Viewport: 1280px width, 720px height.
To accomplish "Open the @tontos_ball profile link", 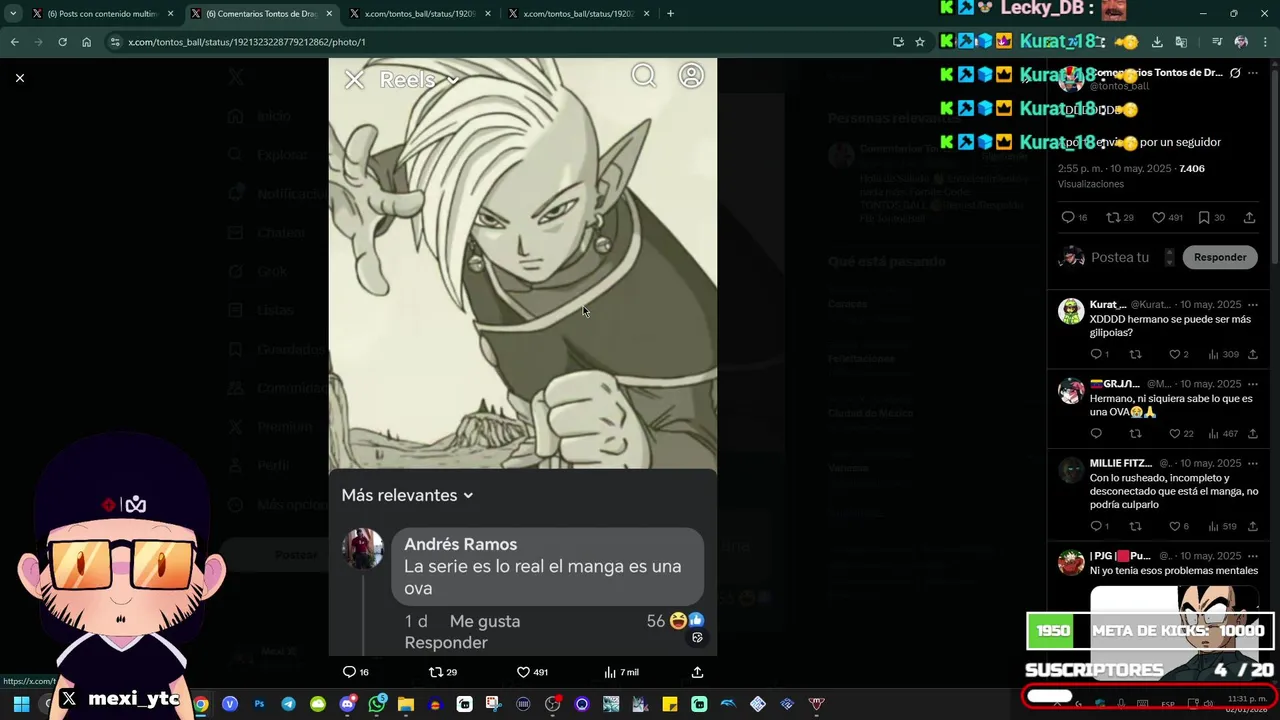I will point(1119,86).
